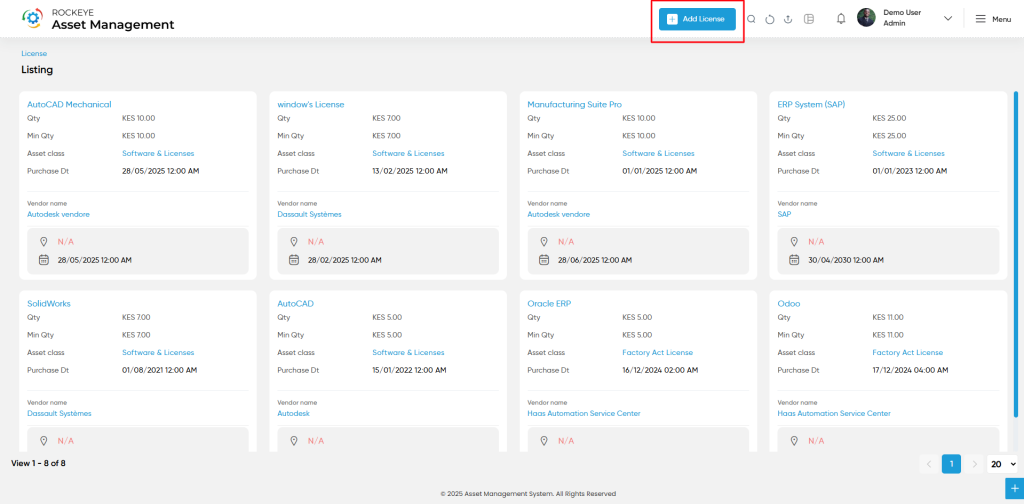
Task: Click Autodesk vendore in AutoCAD Mechanical card
Action: coord(58,214)
